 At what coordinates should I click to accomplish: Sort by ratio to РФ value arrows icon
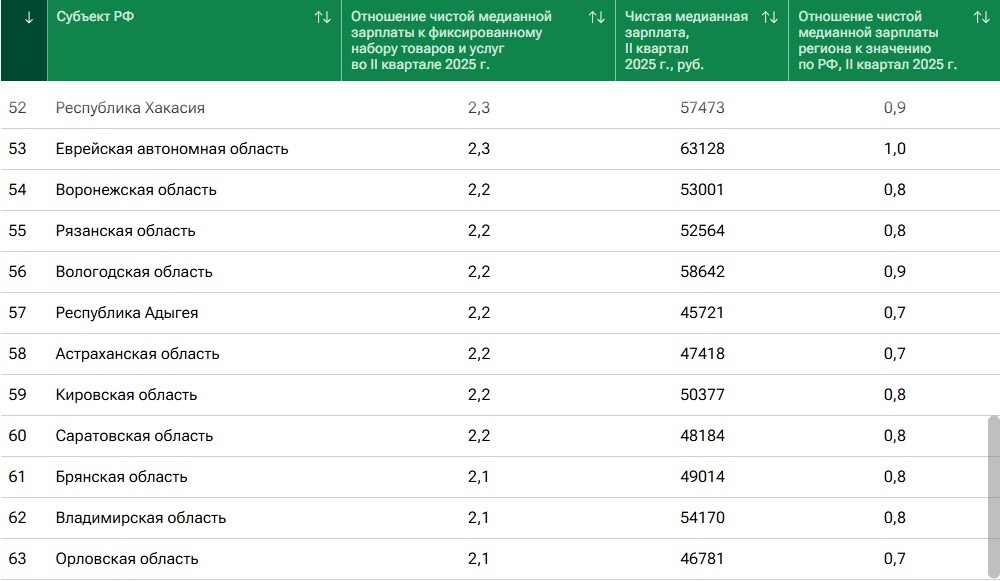pyautogui.click(x=981, y=18)
